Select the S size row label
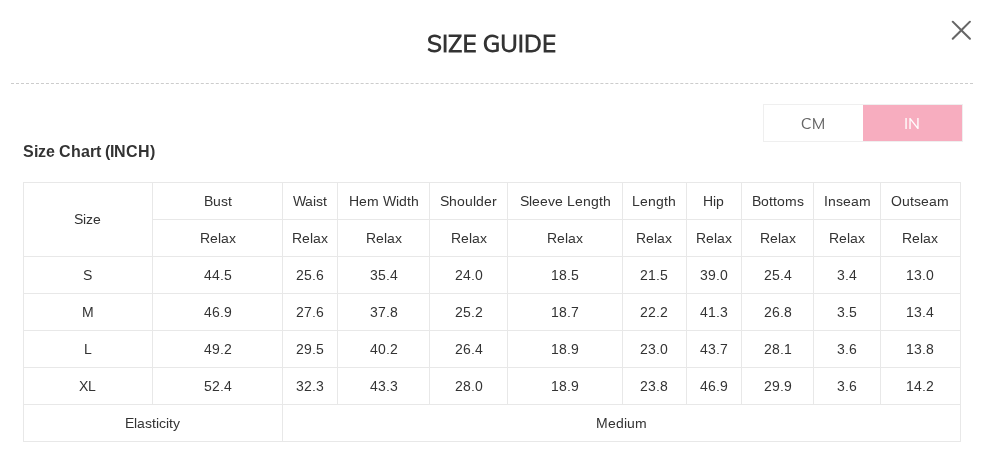This screenshot has width=981, height=453. pos(88,275)
